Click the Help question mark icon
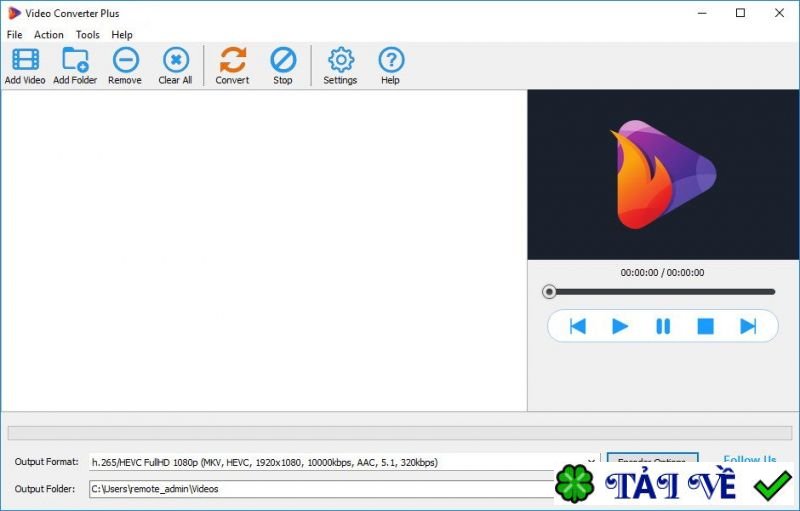This screenshot has width=800, height=511. (391, 60)
